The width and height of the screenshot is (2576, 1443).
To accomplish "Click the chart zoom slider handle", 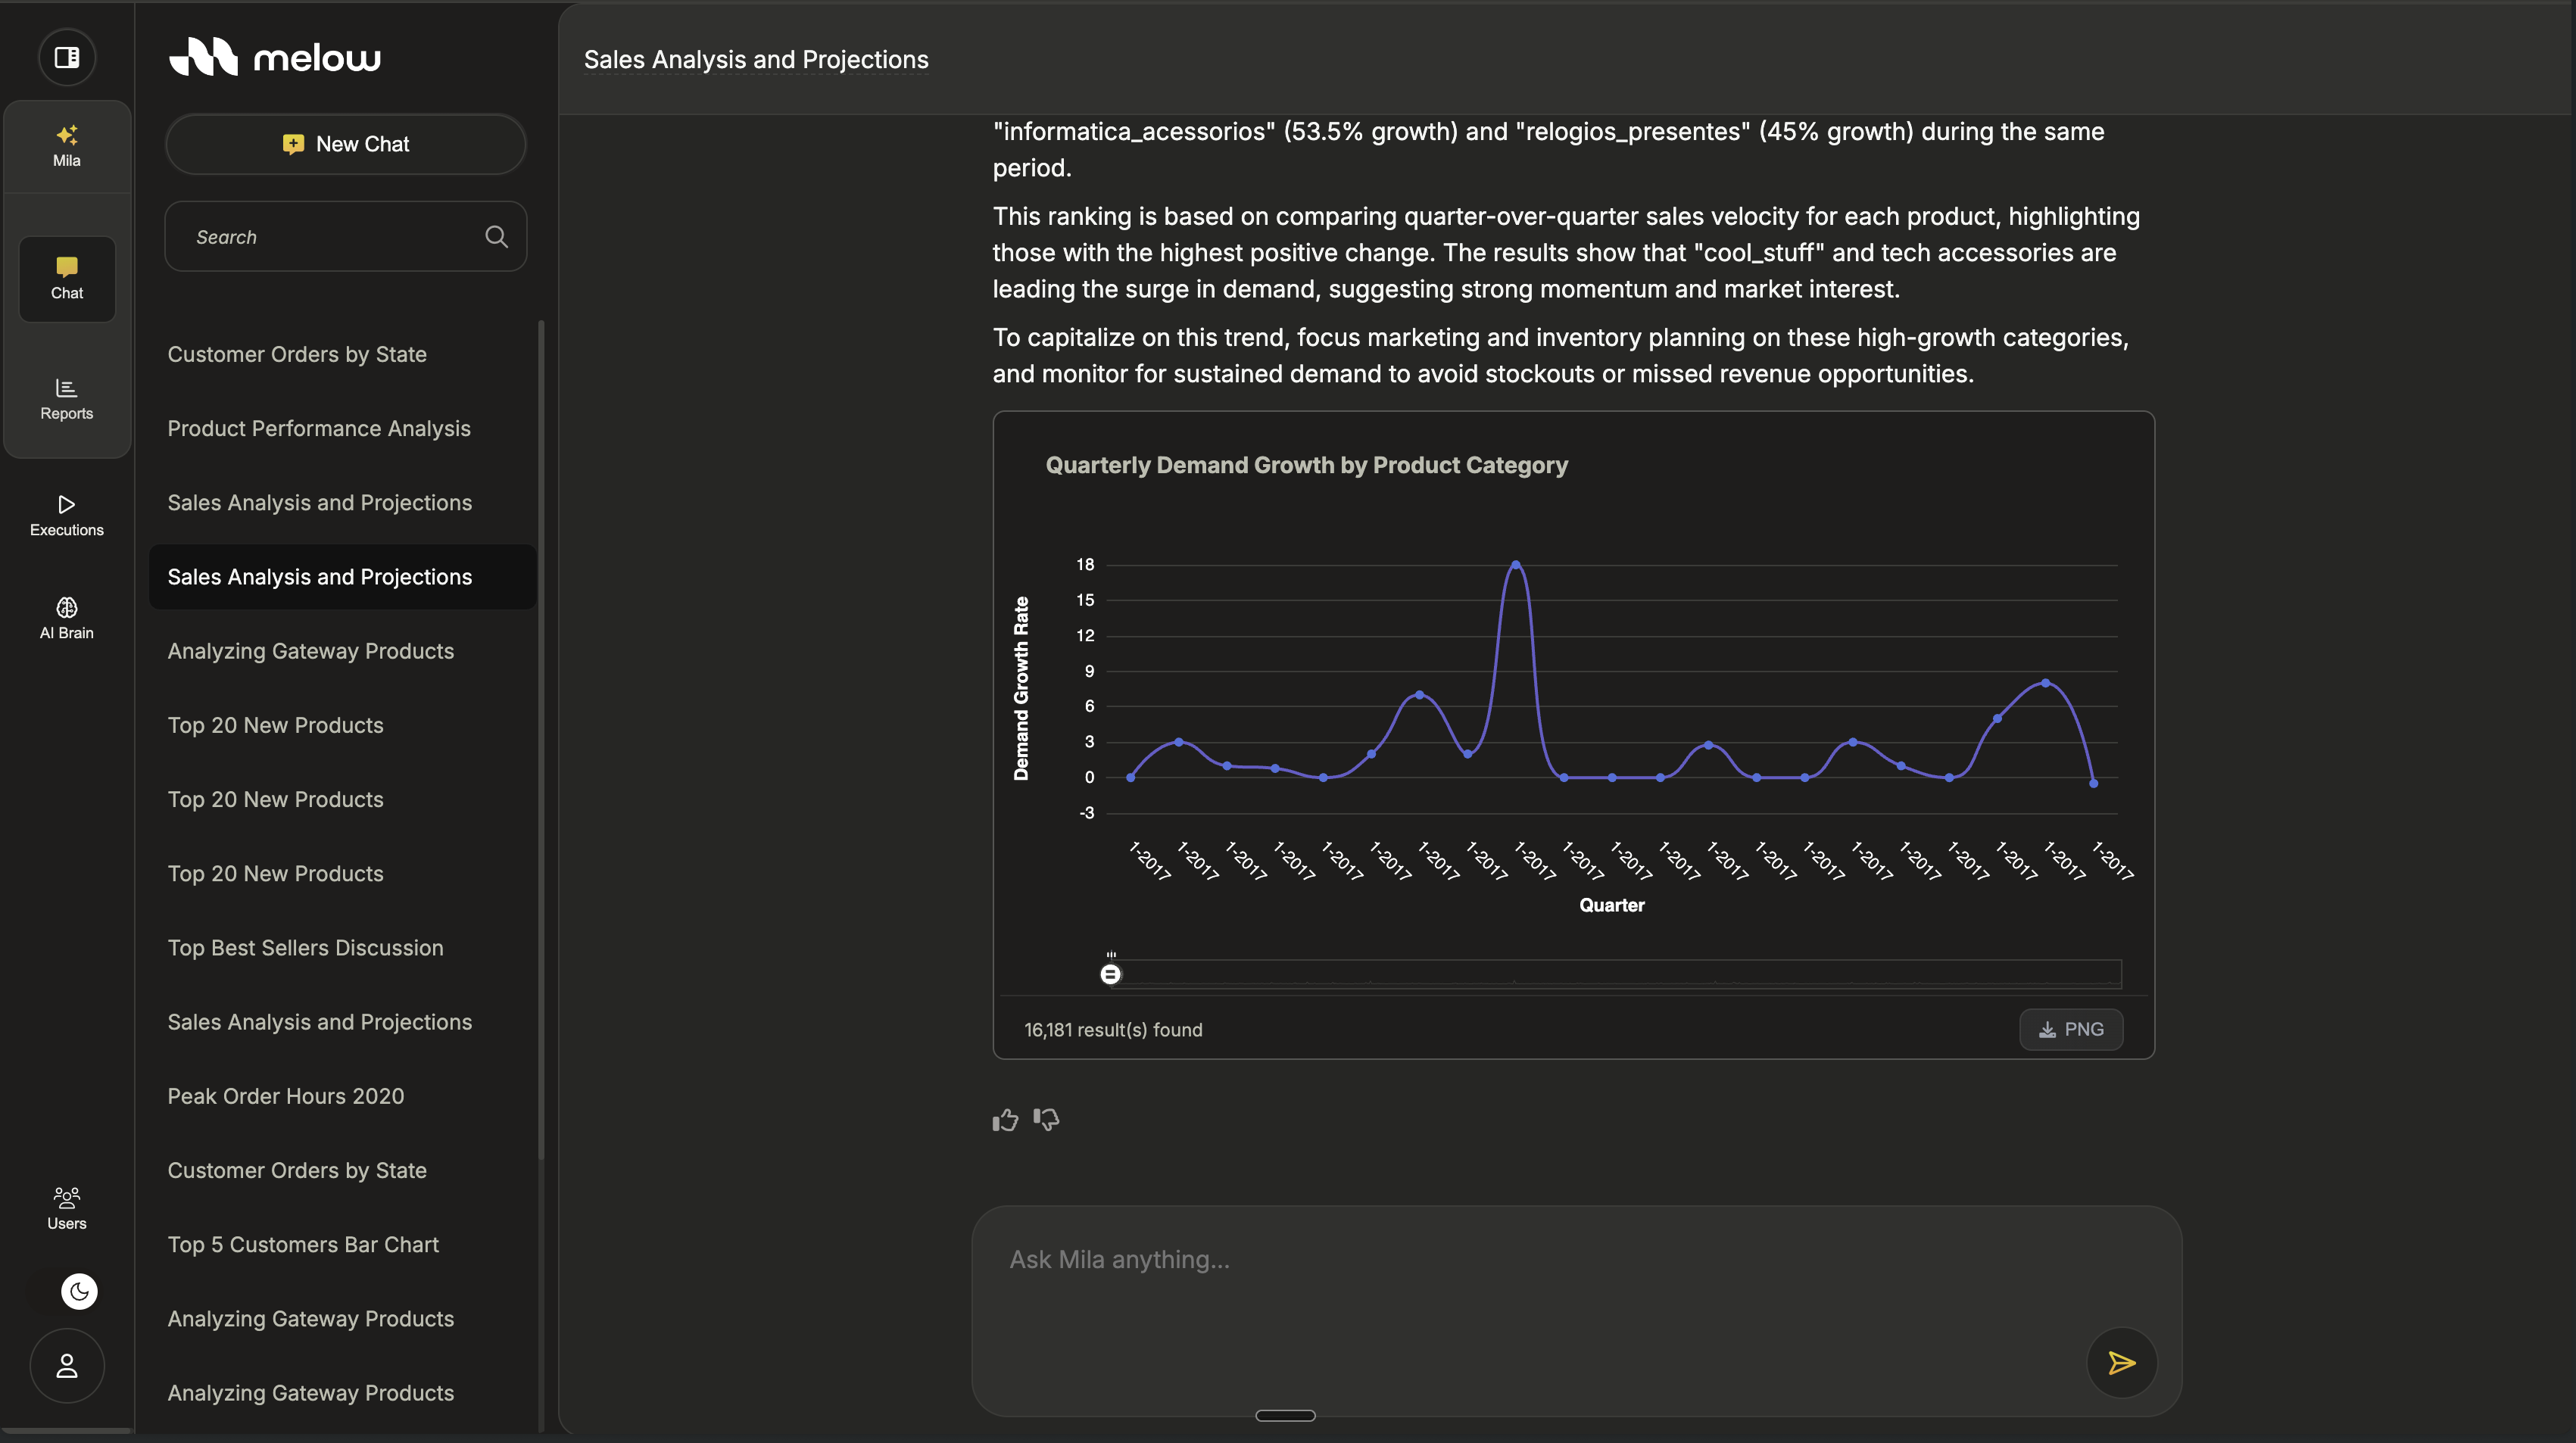I will [x=1110, y=974].
